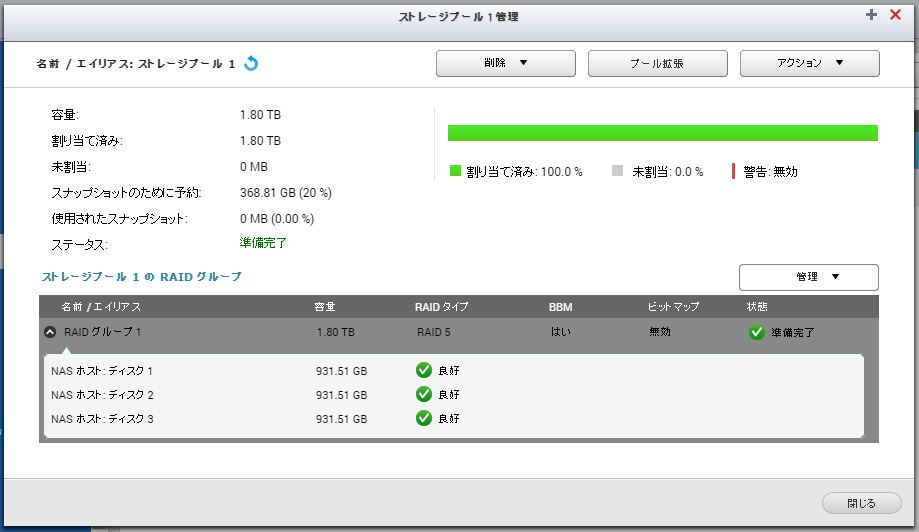This screenshot has width=919, height=532.
Task: Click the green check icon for ディスク 3
Action: (424, 418)
